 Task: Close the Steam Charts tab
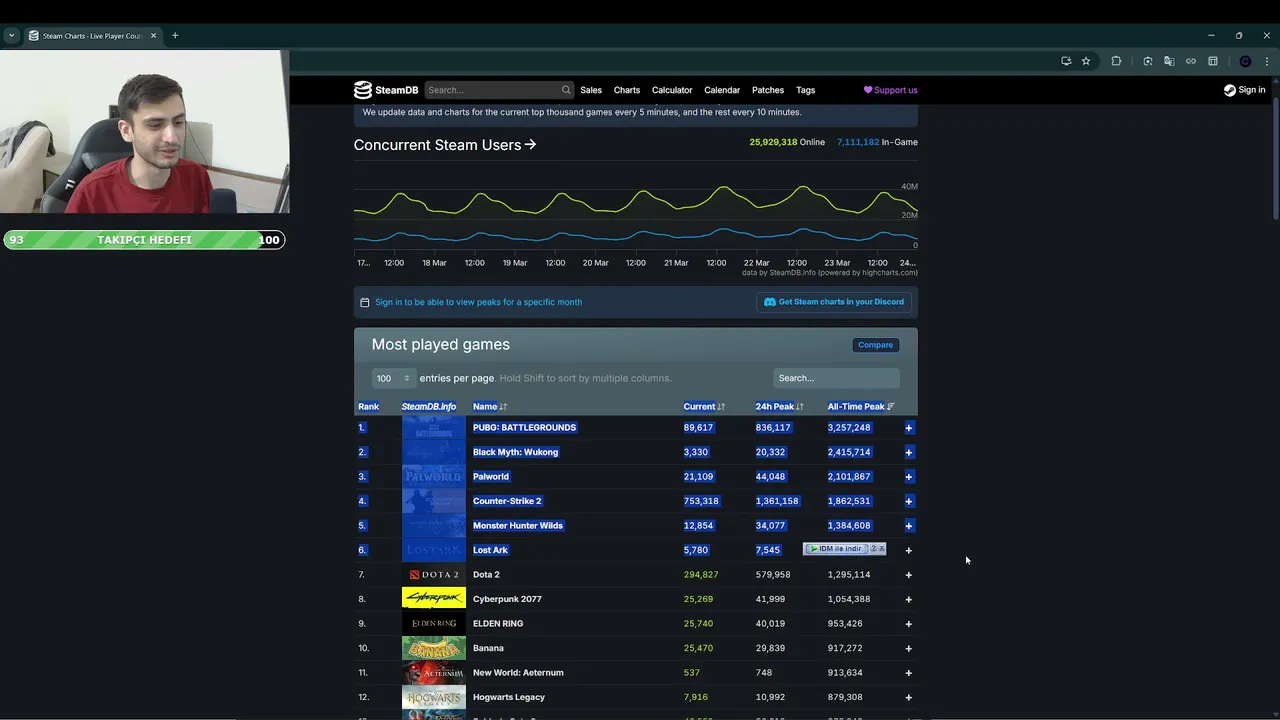pos(153,35)
